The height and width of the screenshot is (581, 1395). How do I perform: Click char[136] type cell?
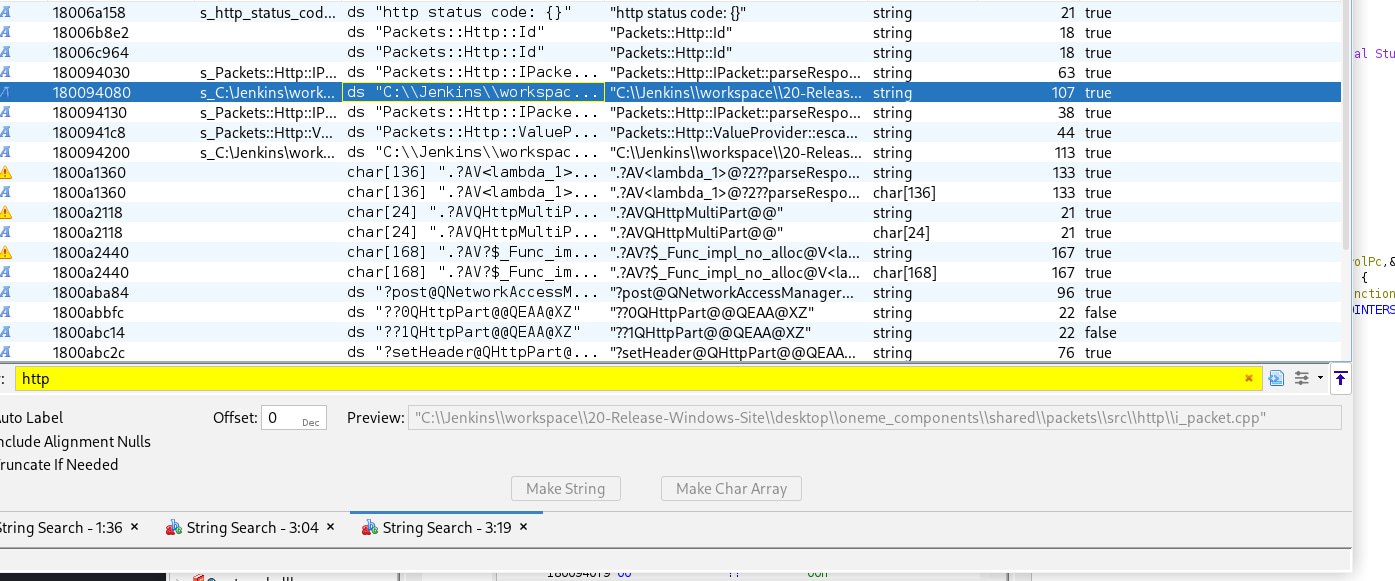904,193
